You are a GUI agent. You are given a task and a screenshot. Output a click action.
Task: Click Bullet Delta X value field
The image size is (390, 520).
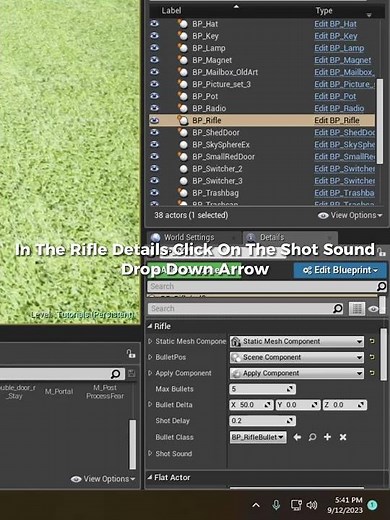(251, 405)
